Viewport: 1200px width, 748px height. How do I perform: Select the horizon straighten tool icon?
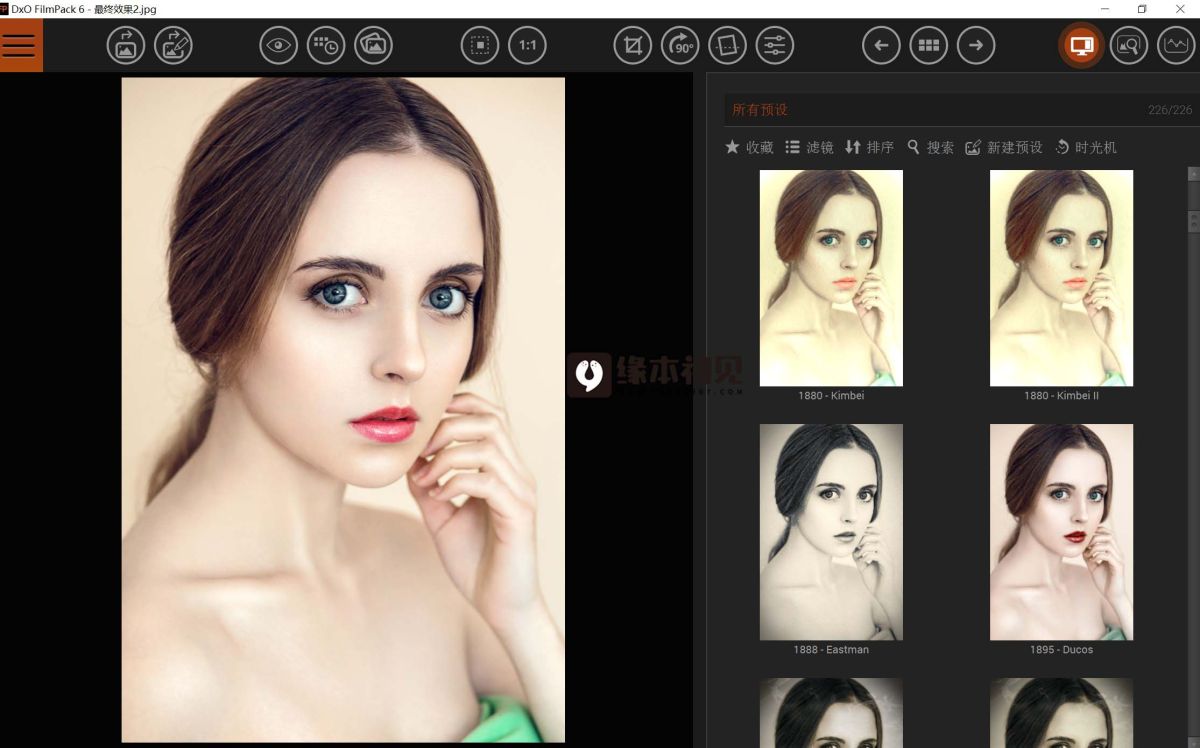pos(727,45)
